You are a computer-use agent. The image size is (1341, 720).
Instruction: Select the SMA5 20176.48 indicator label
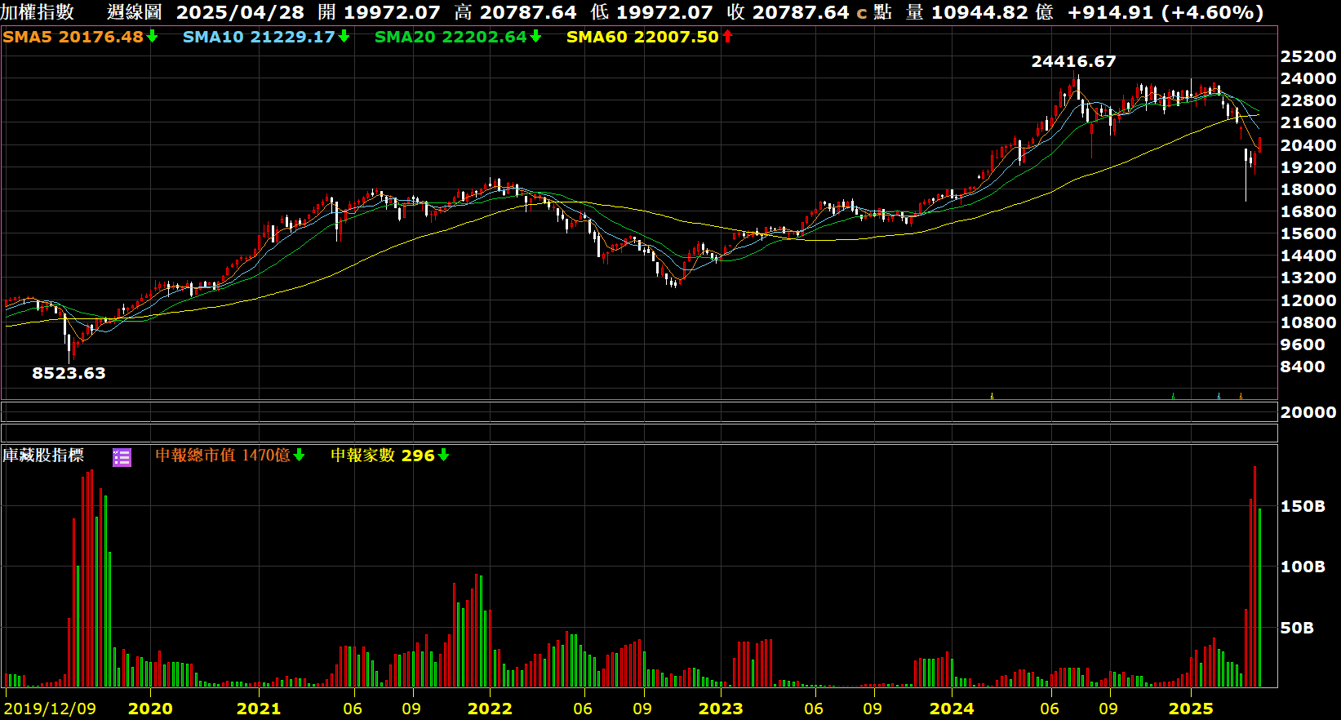[x=74, y=37]
